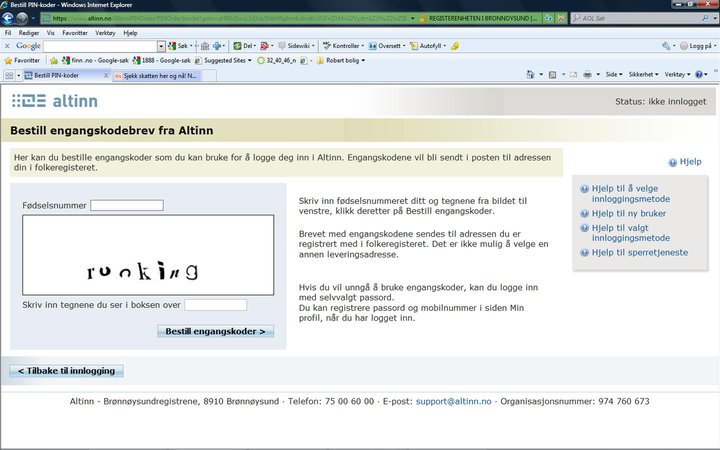Open a new blank tab
The height and width of the screenshot is (450, 720).
pos(209,76)
